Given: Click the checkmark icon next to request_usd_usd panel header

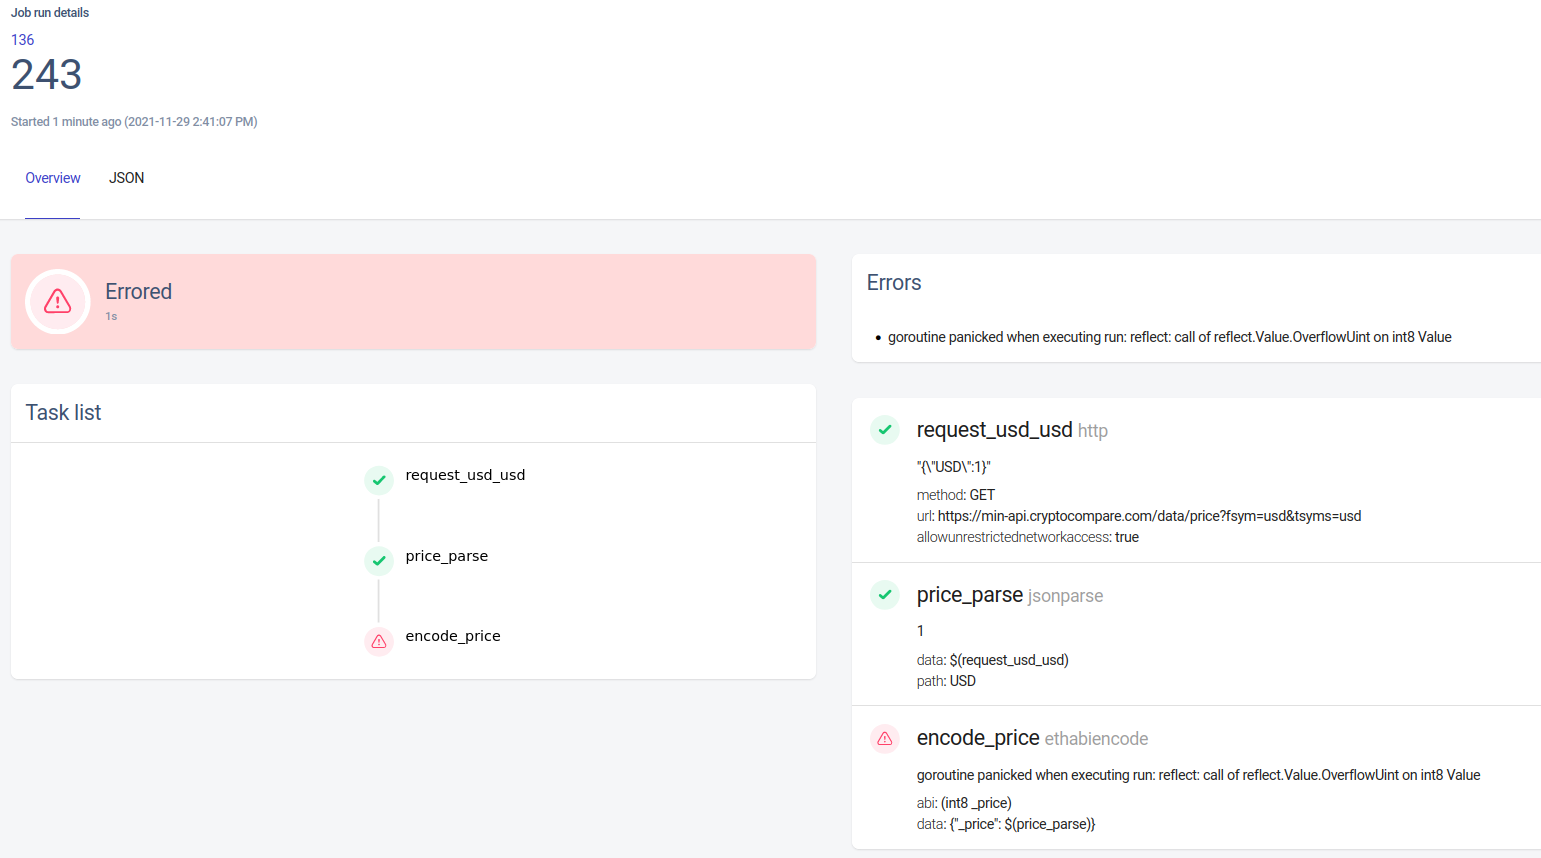Looking at the screenshot, I should tap(884, 429).
